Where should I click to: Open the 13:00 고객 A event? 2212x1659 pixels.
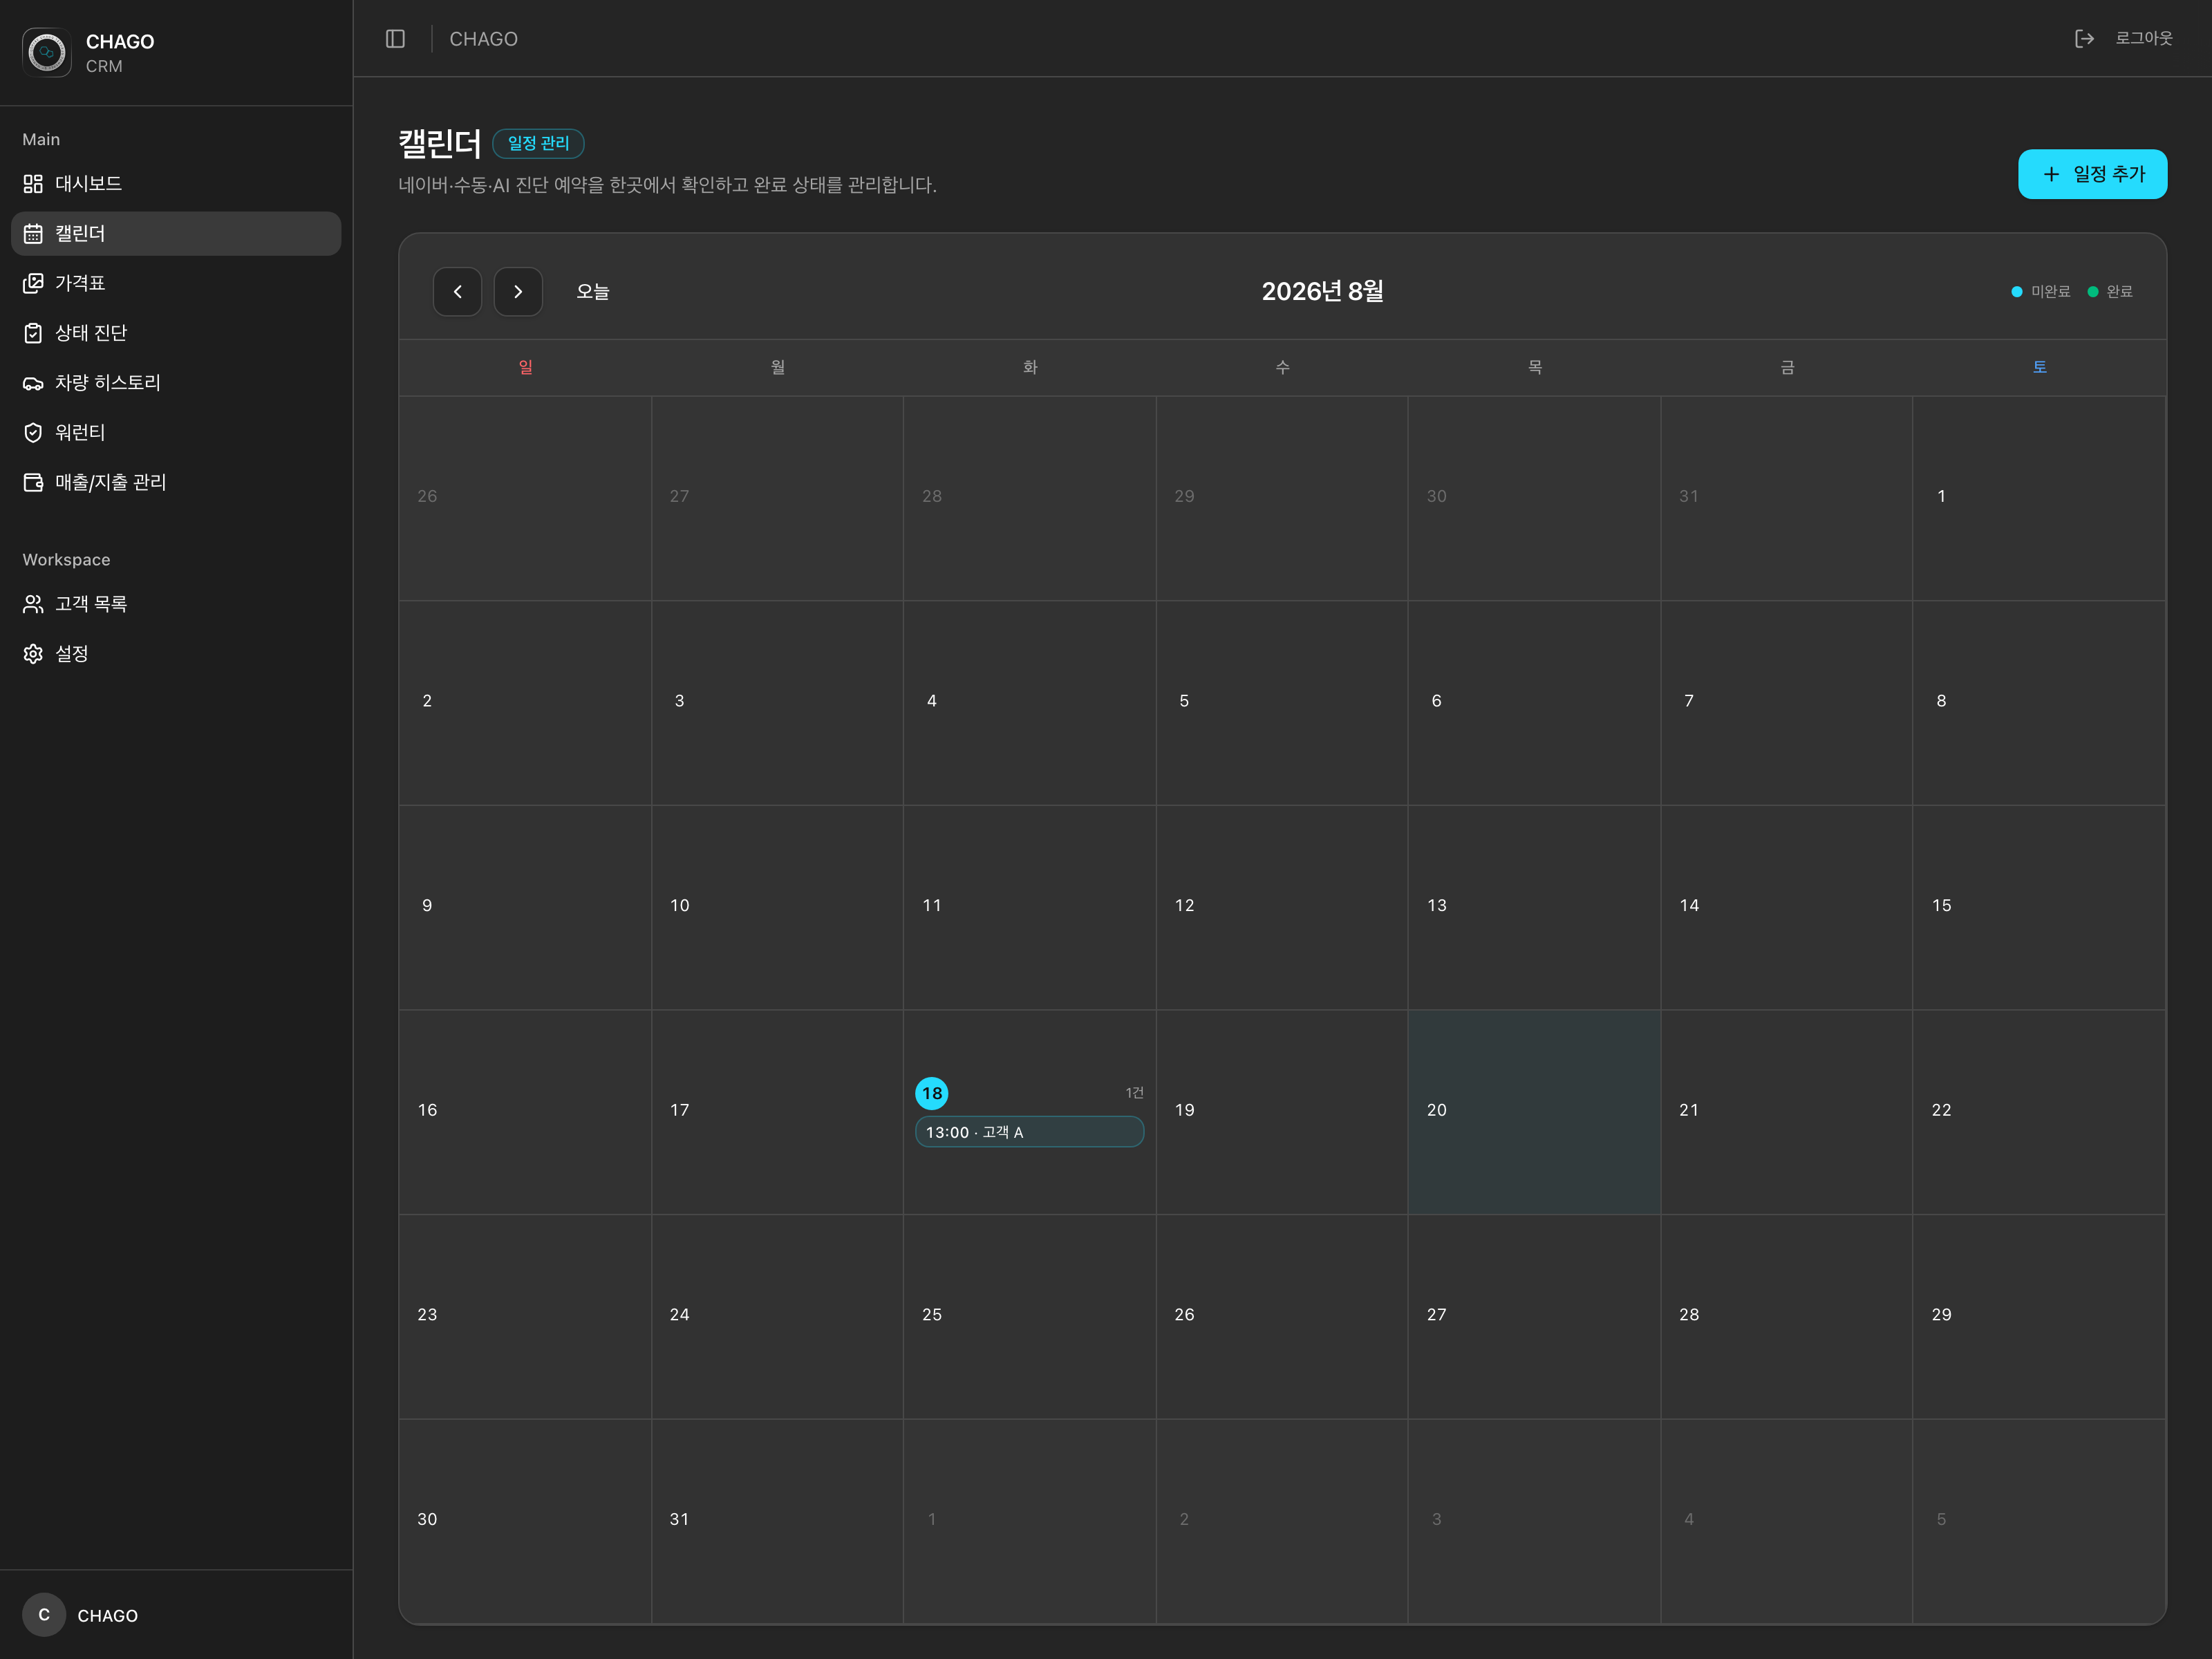[1029, 1132]
